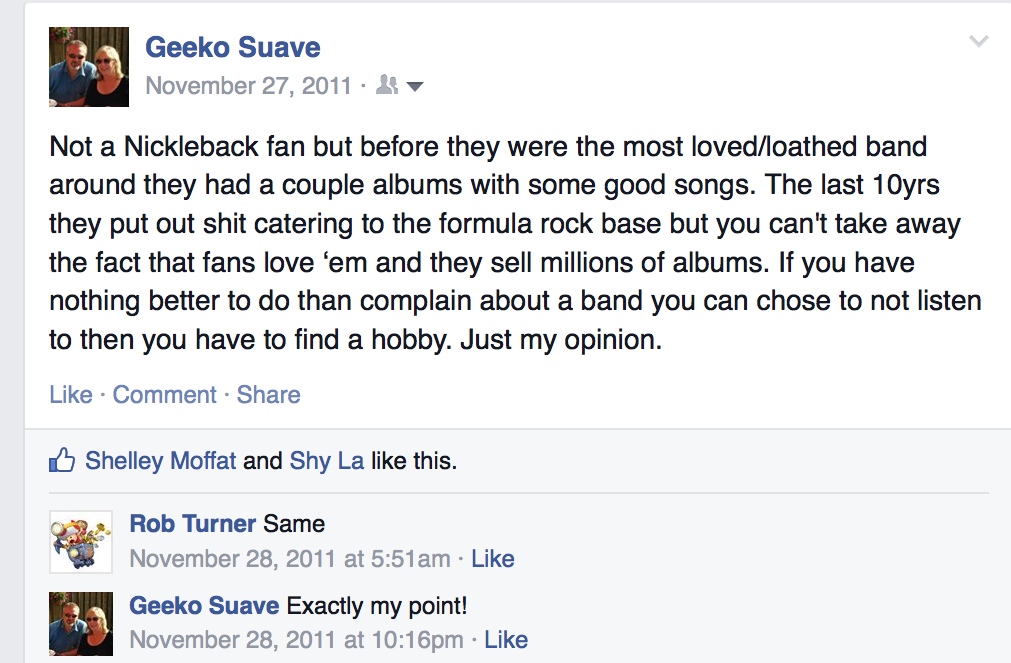The width and height of the screenshot is (1011, 663).
Task: Click the 10:16pm comment timestamp
Action: pyautogui.click(x=296, y=639)
